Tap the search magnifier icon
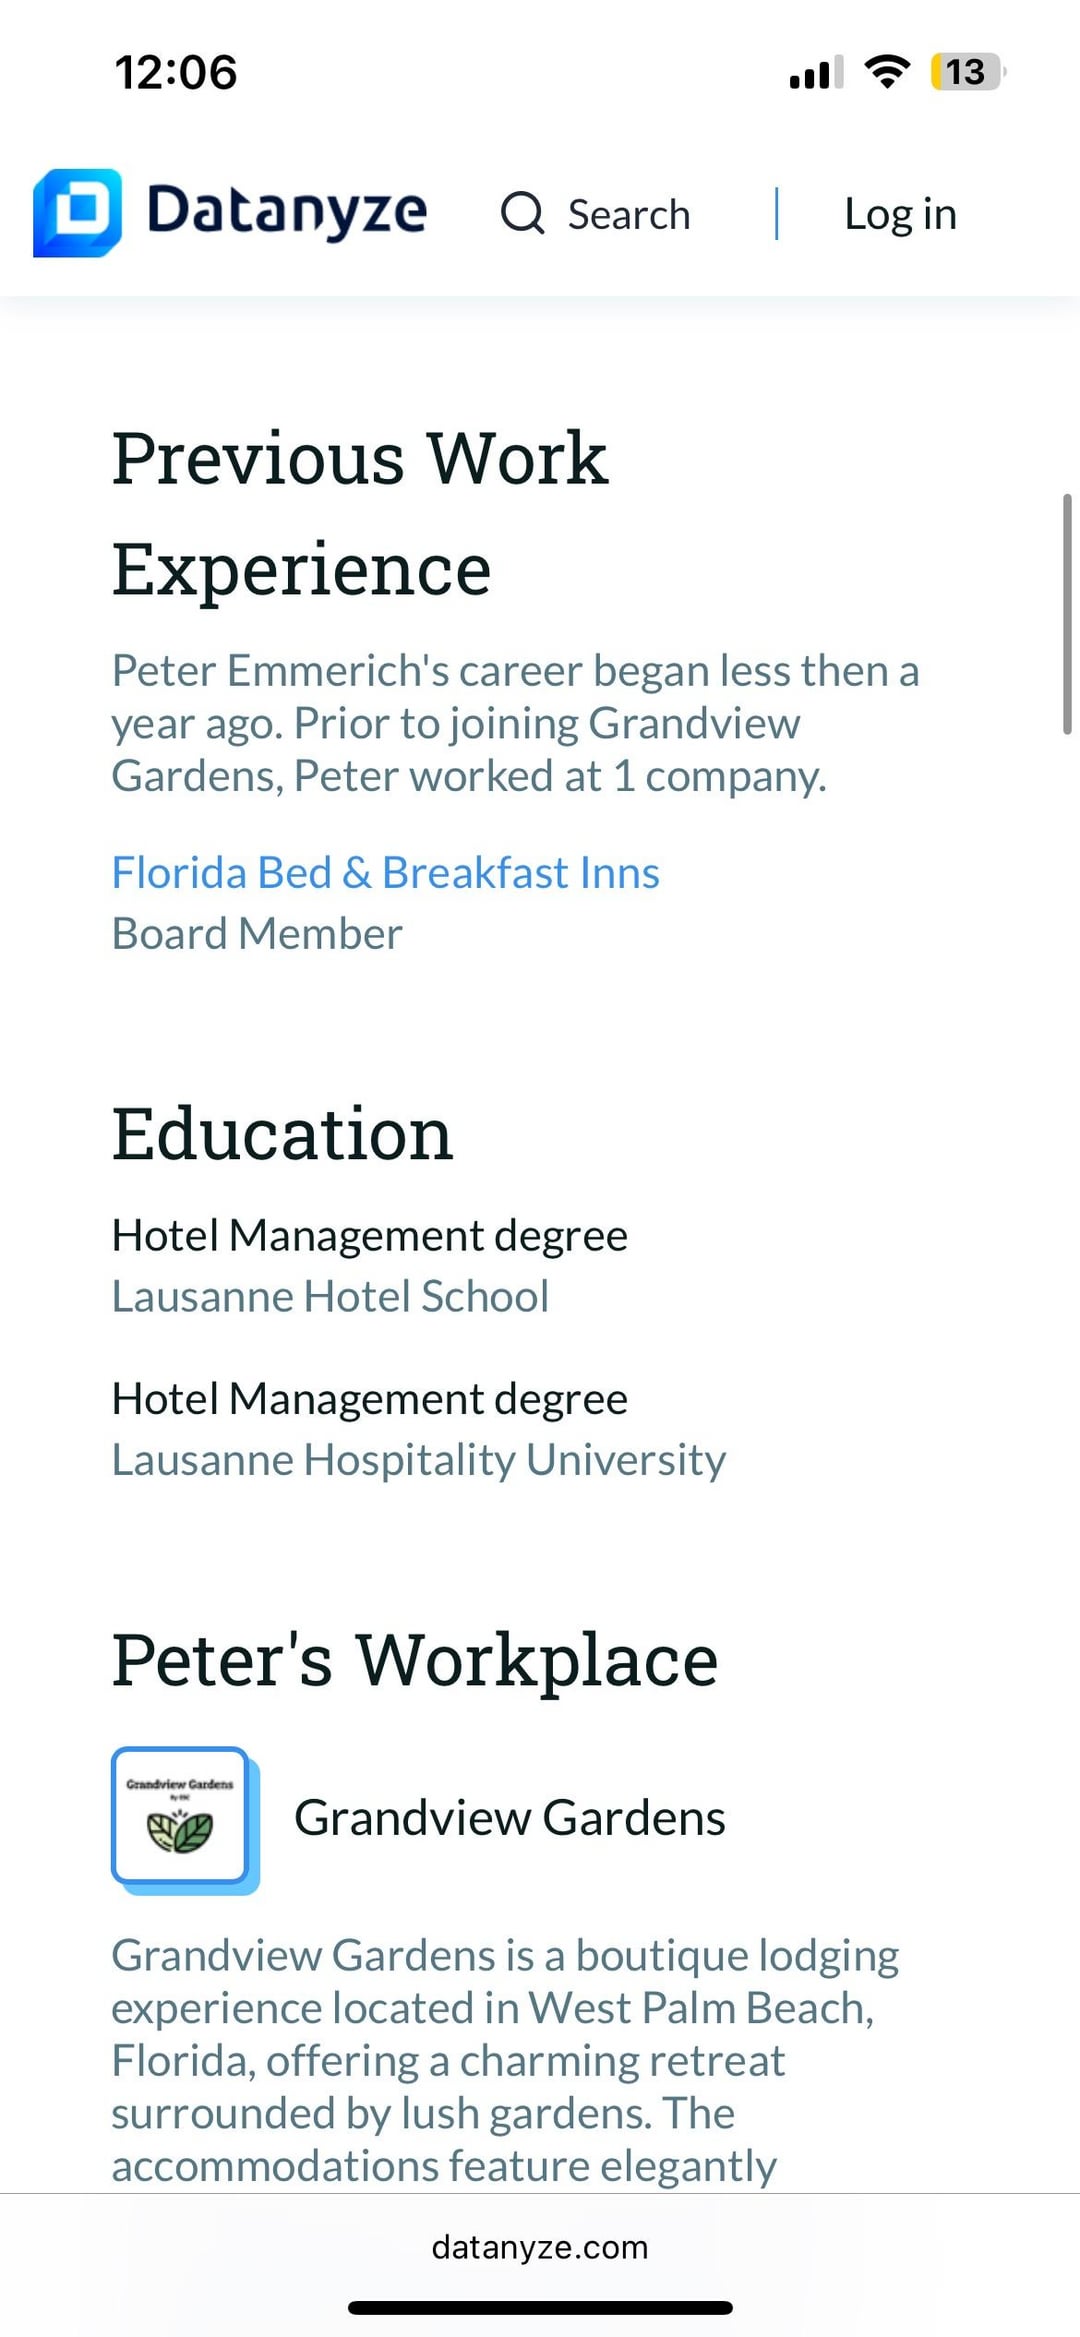1080x2337 pixels. point(522,213)
